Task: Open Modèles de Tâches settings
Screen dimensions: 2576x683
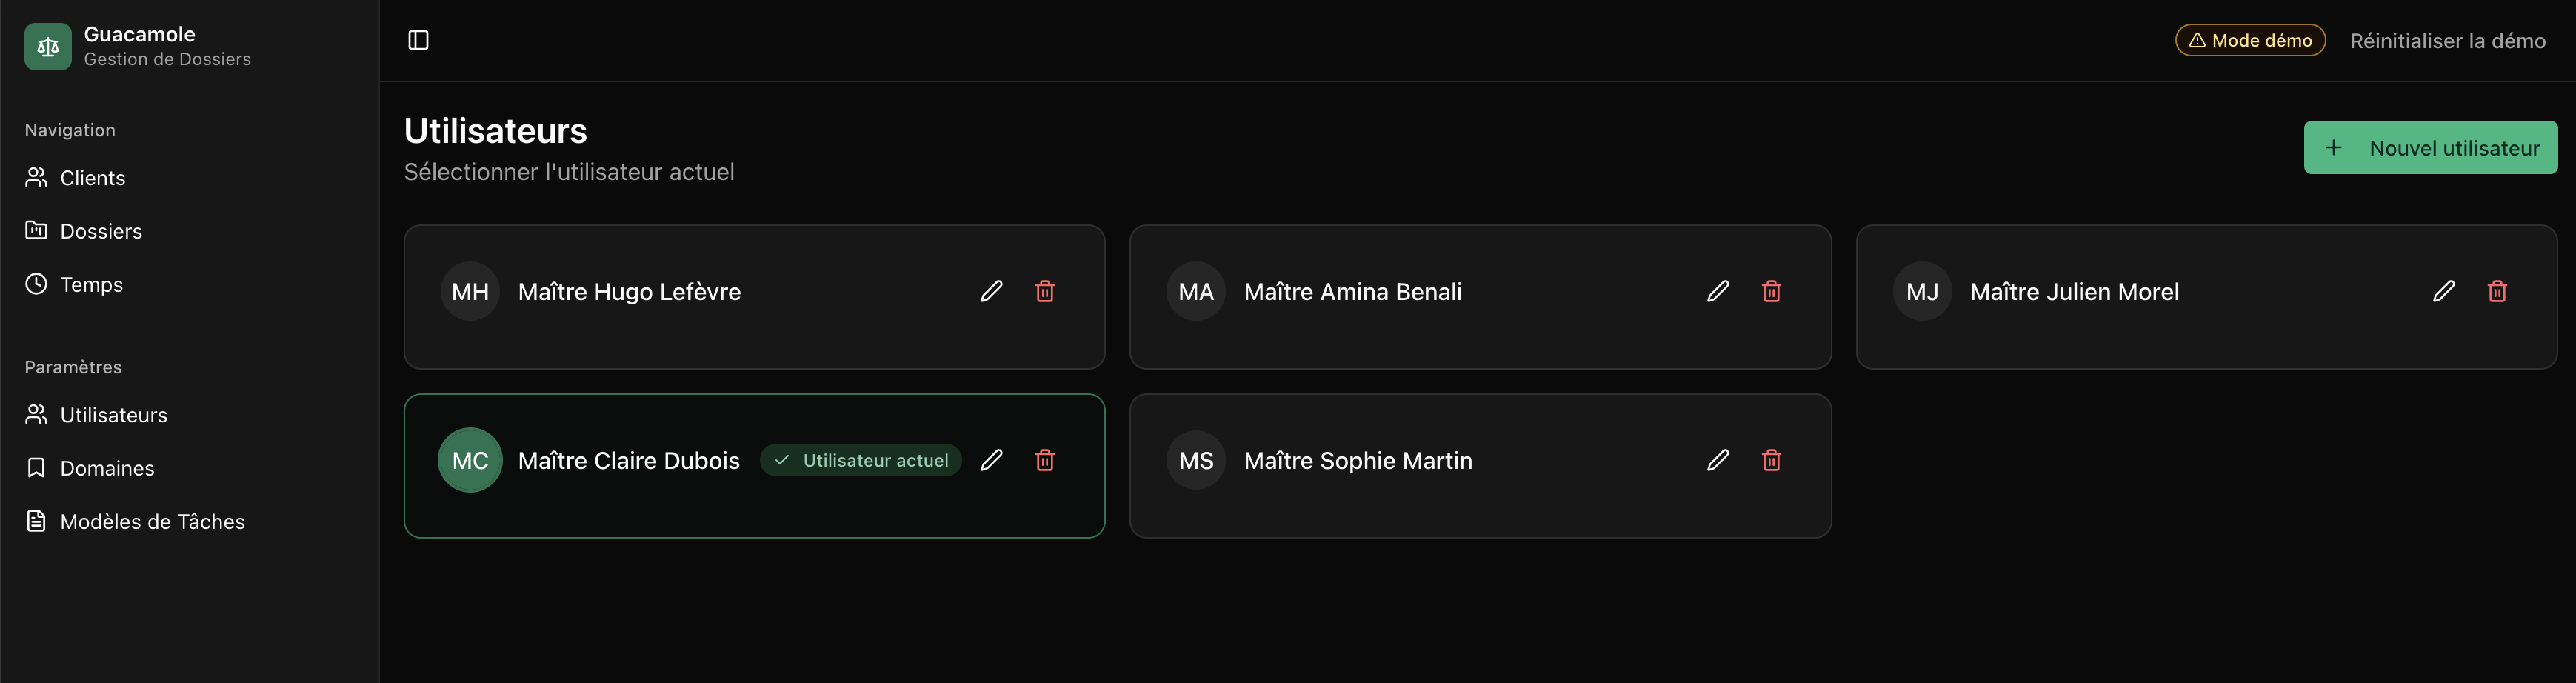Action: pos(152,522)
